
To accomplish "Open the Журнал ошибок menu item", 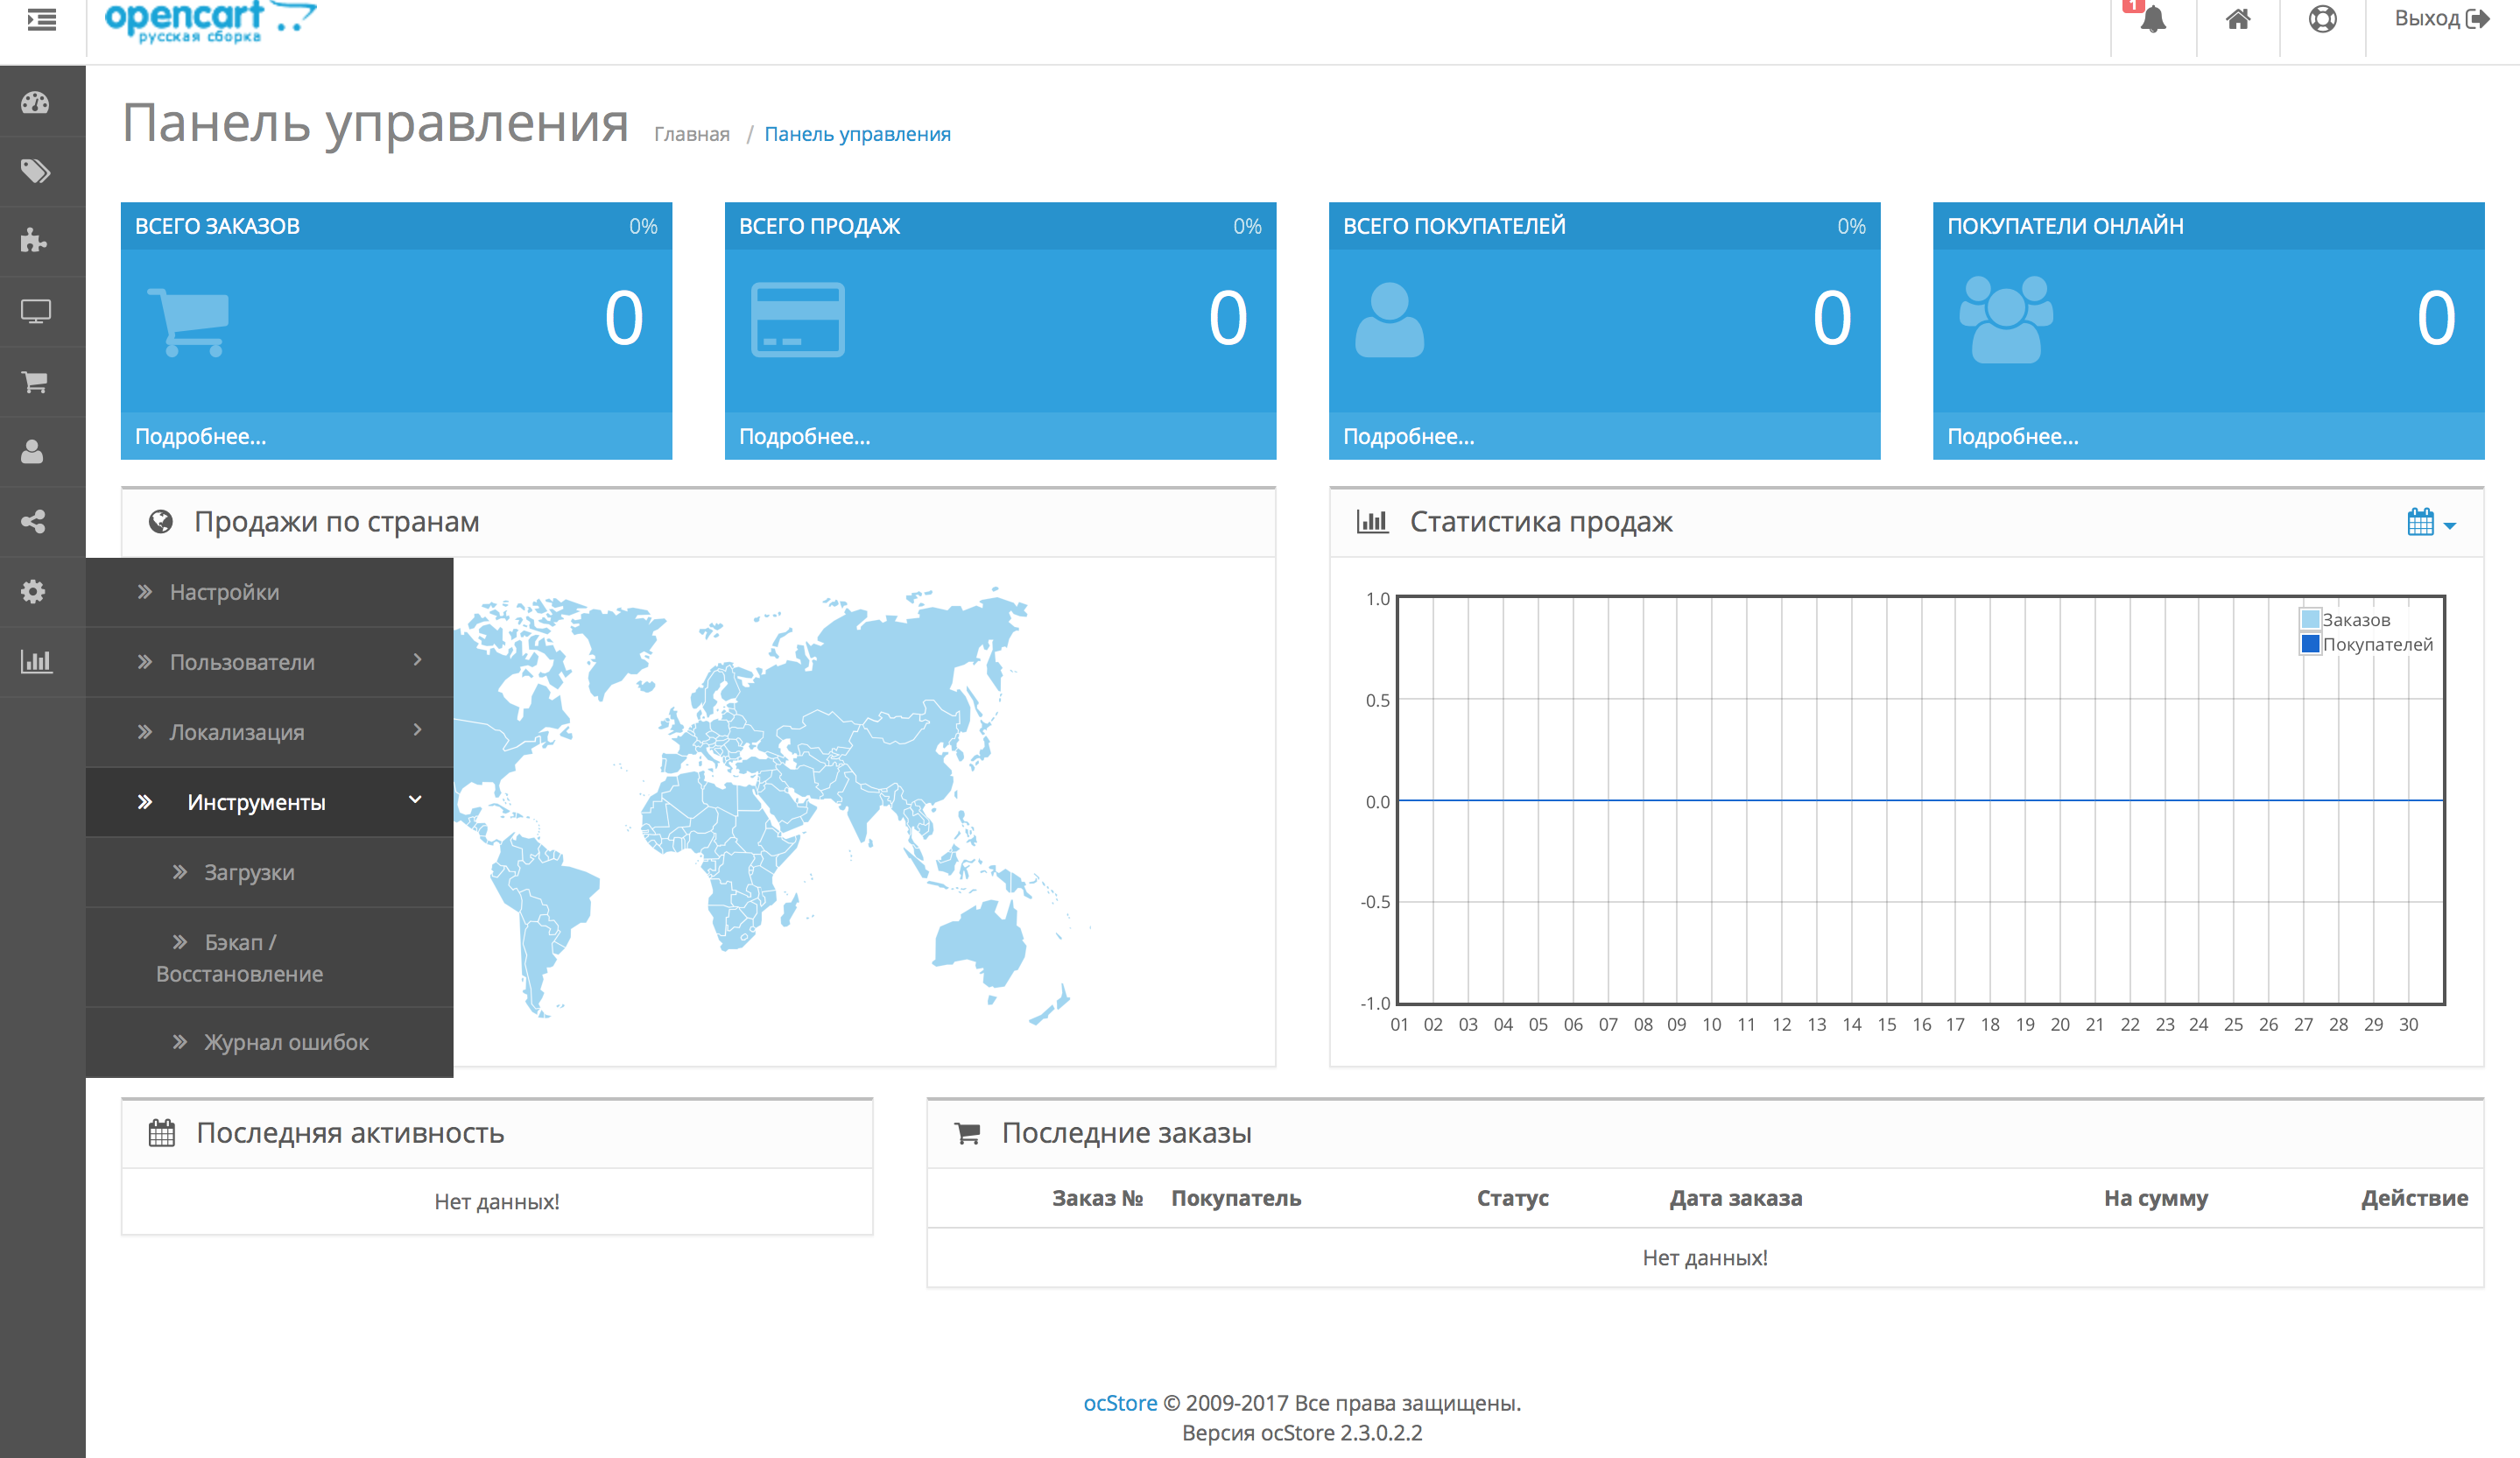I will point(270,1042).
